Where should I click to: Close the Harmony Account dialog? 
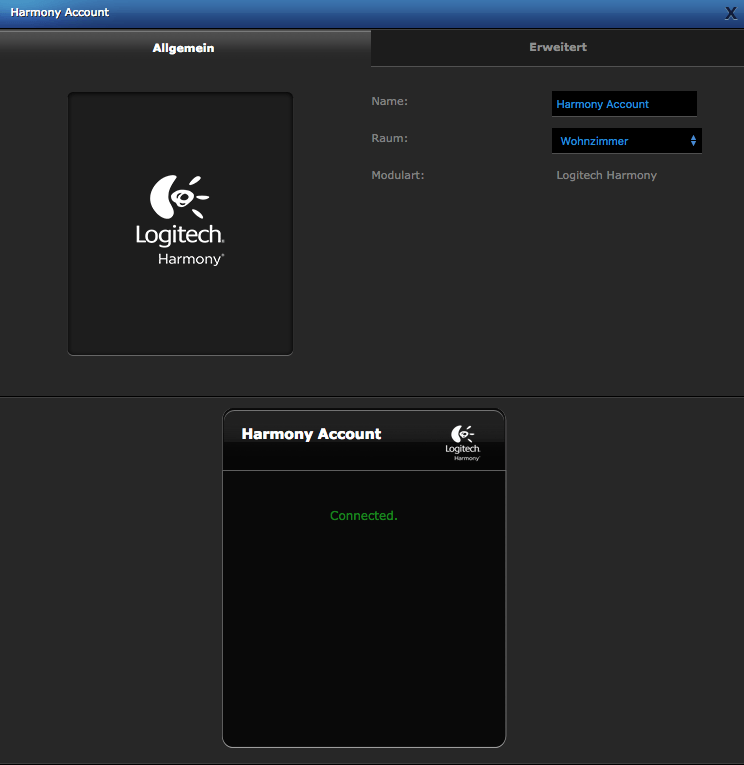pyautogui.click(x=730, y=13)
